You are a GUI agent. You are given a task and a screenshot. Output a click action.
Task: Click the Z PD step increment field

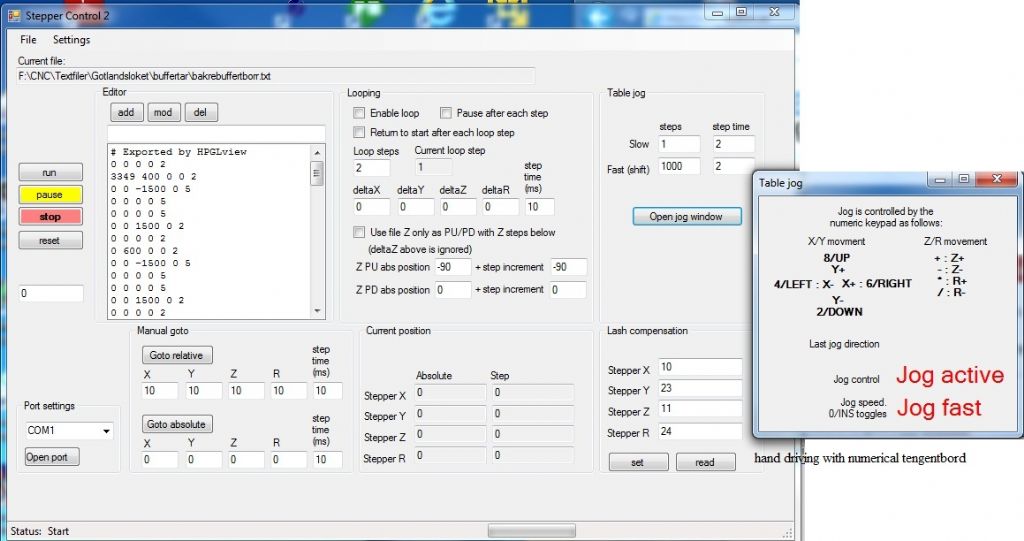[x=568, y=290]
